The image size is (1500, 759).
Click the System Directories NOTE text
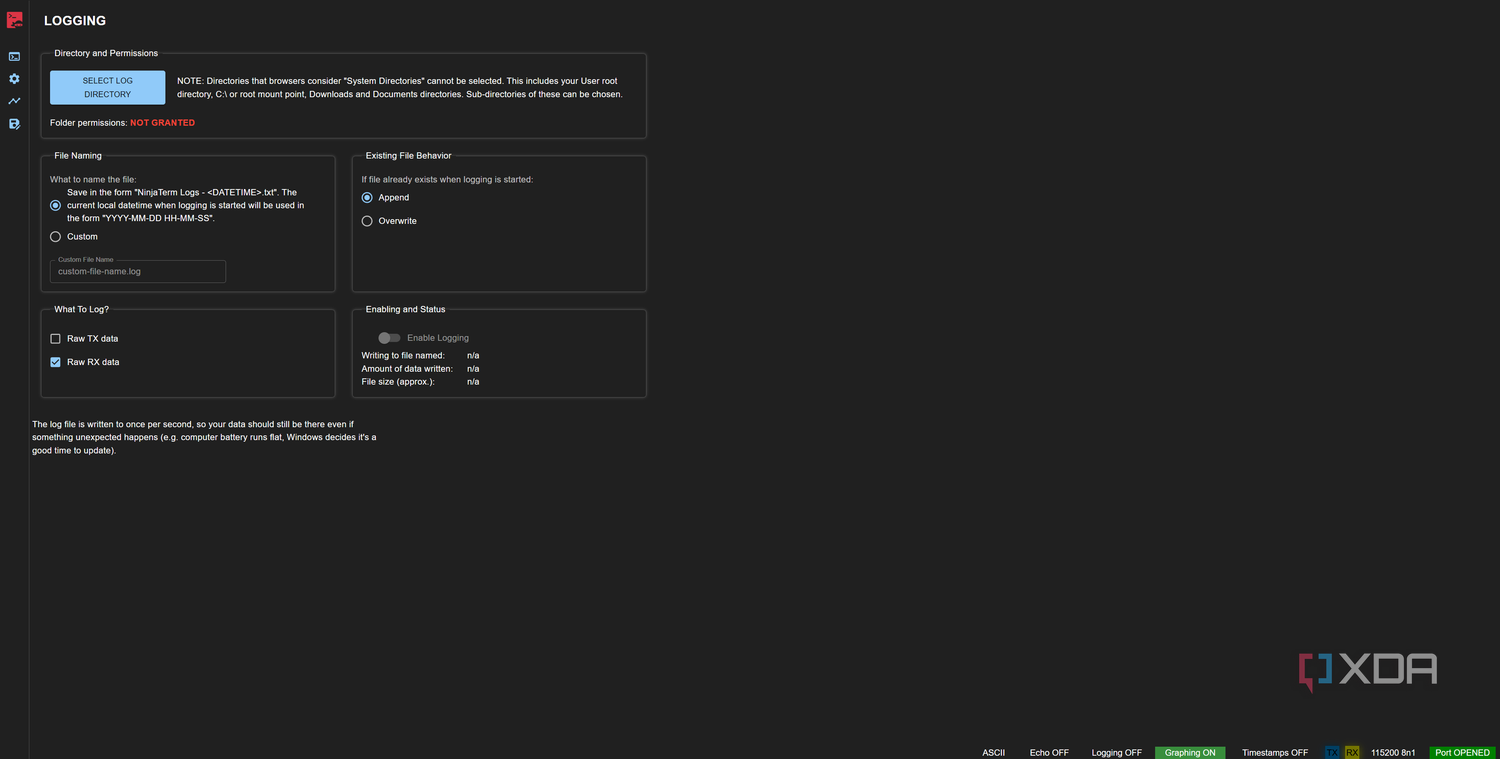400,87
